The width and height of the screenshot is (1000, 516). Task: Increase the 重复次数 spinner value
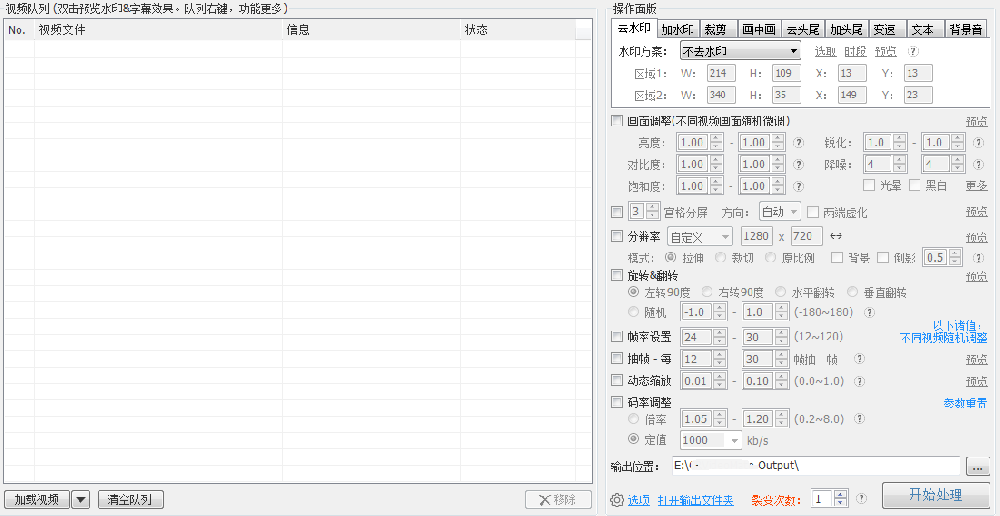coord(841,494)
